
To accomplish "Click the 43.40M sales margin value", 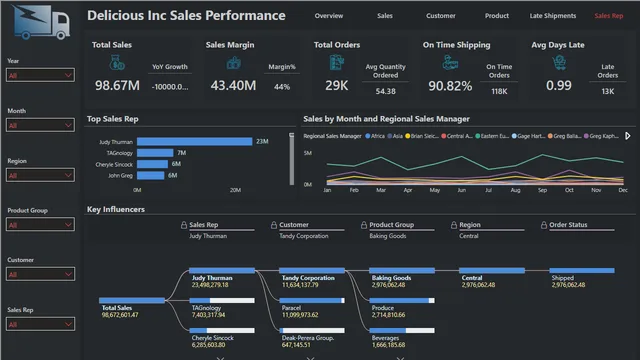I will coord(233,86).
